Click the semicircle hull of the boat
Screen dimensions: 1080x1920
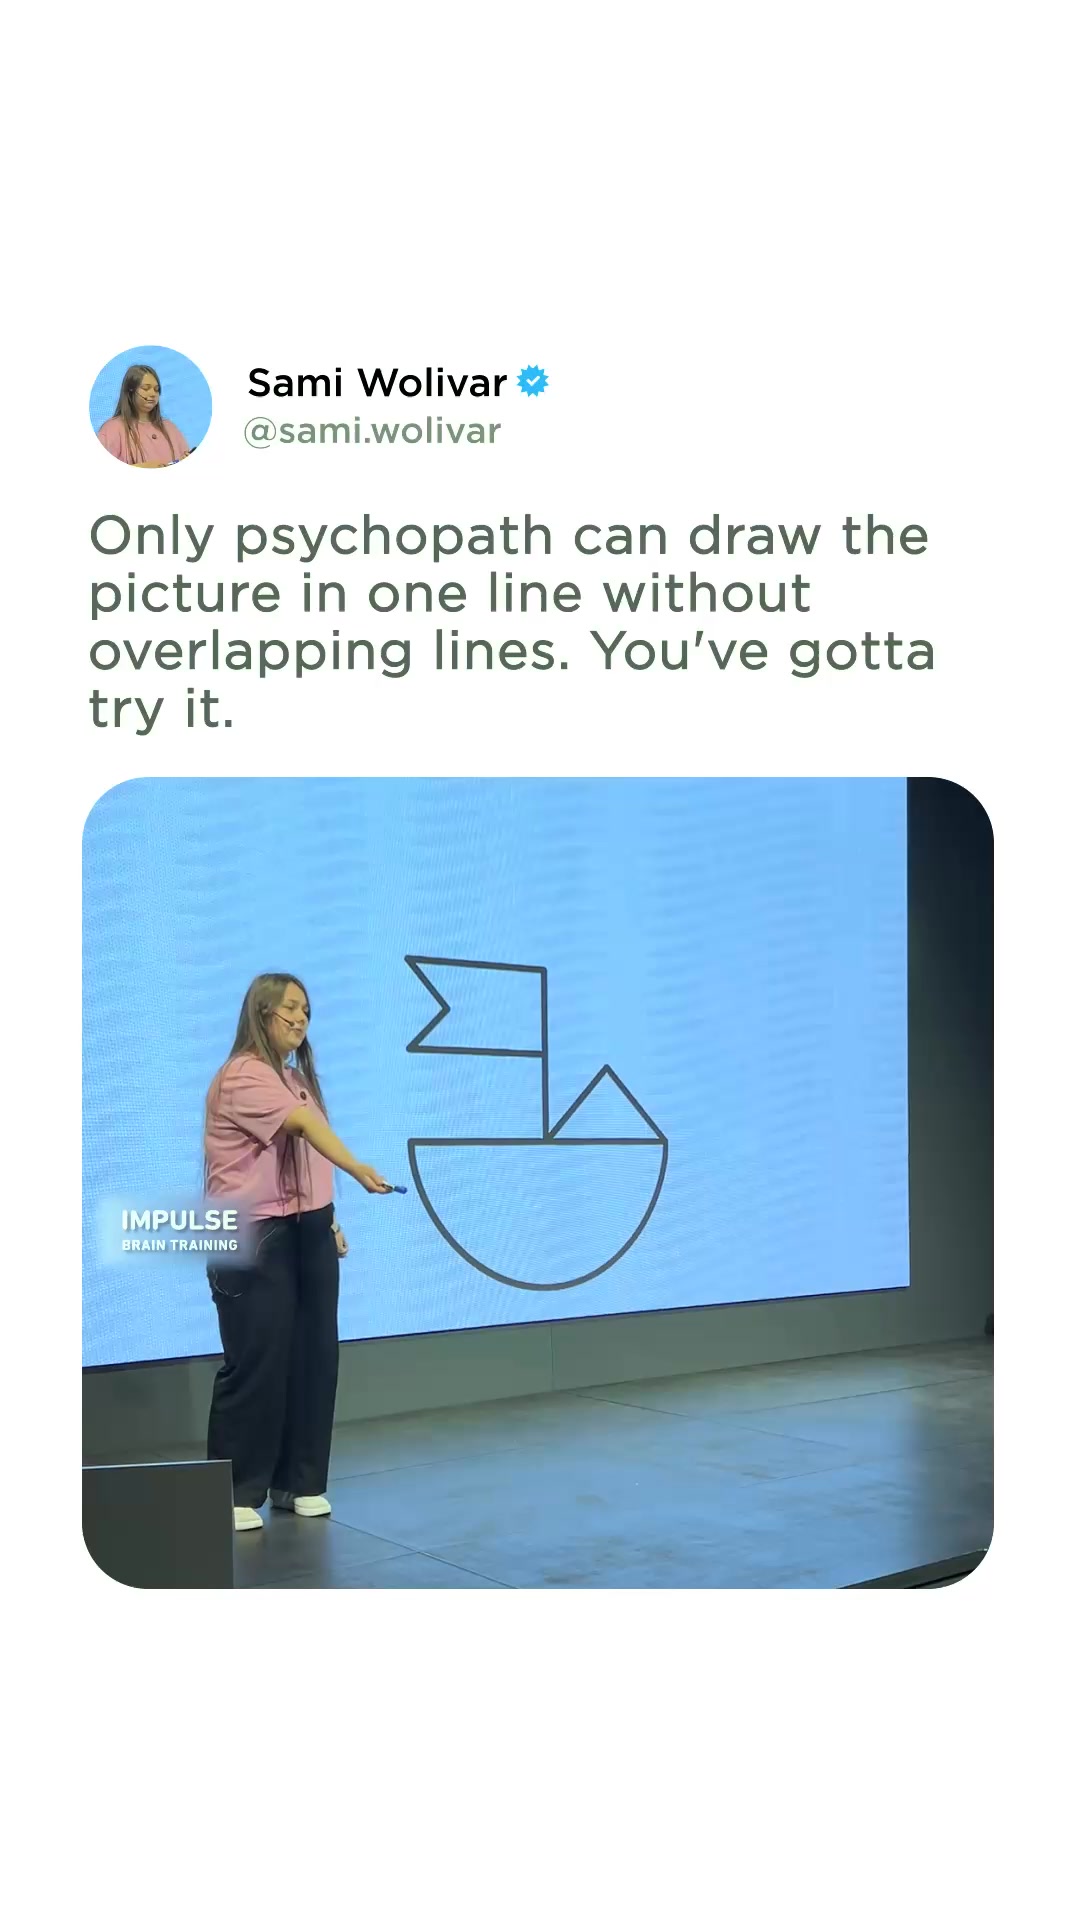coord(537,1213)
